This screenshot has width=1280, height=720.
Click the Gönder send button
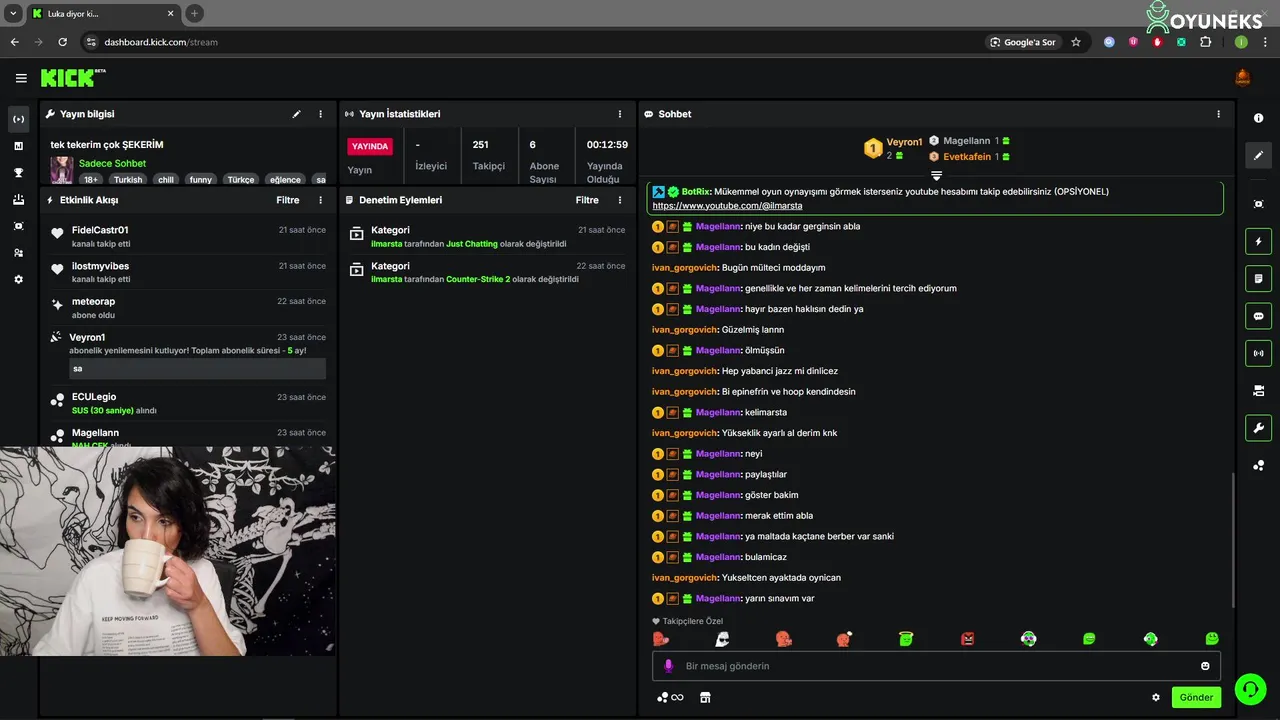pyautogui.click(x=1196, y=697)
